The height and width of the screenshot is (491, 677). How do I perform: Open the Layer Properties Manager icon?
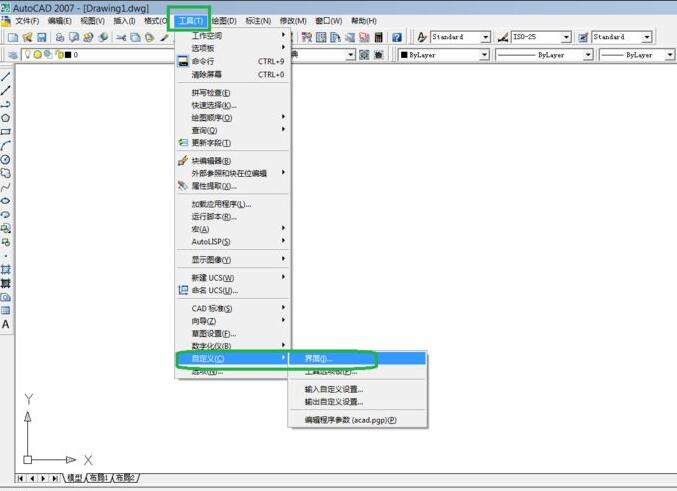pyautogui.click(x=13, y=55)
